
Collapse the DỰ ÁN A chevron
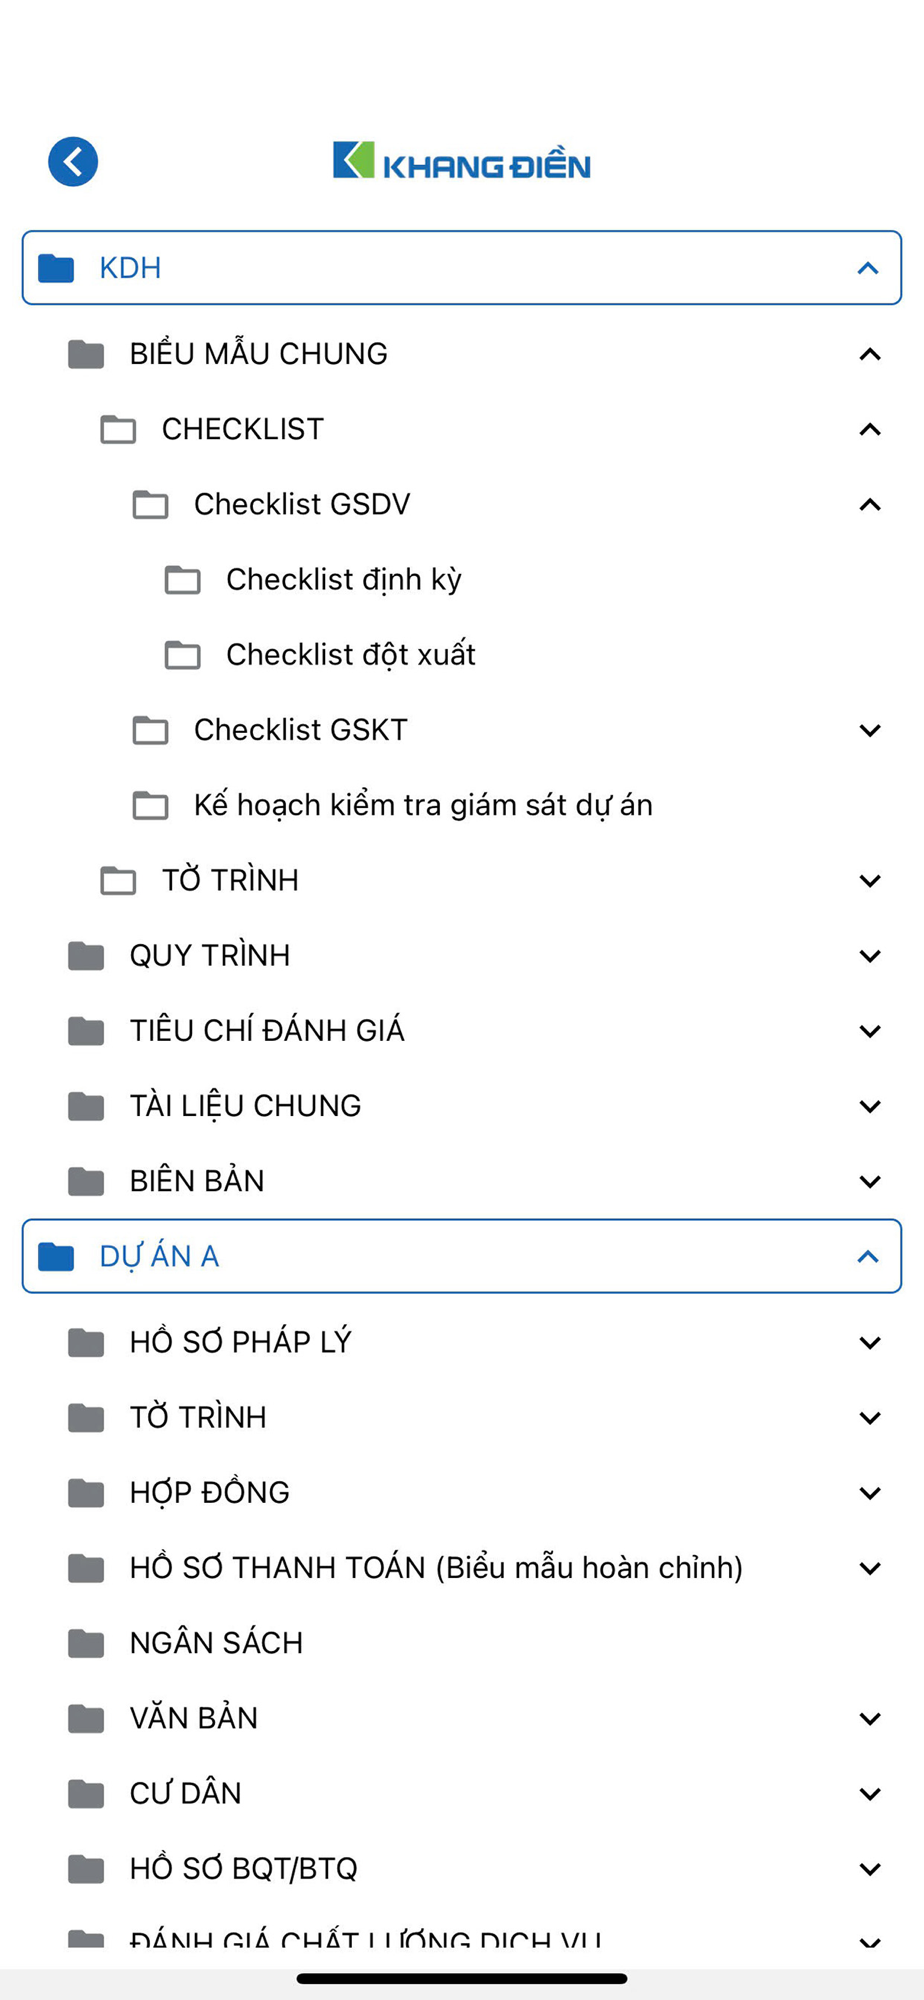click(x=868, y=1256)
